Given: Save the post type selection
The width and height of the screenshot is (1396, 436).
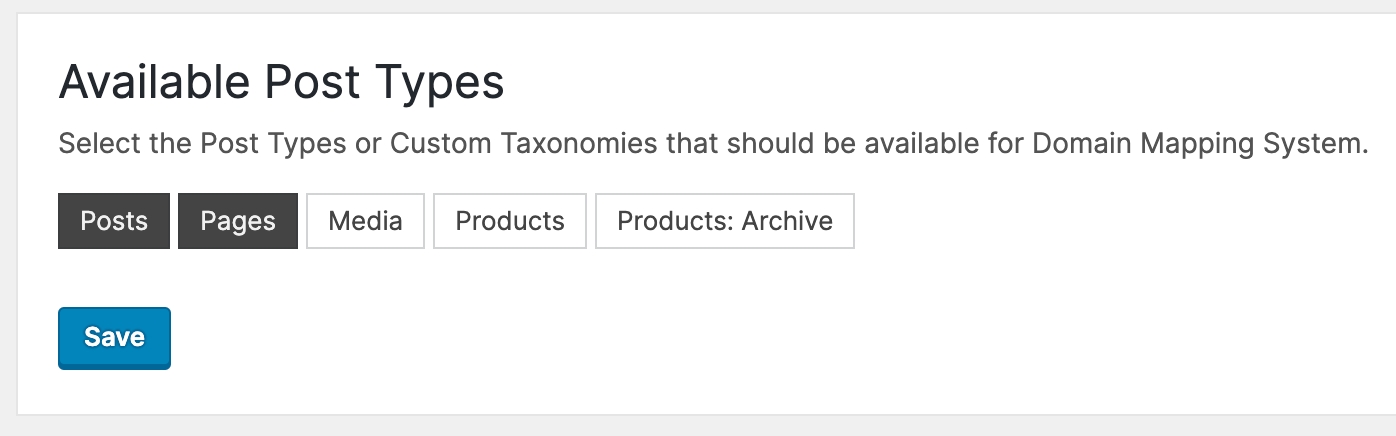Looking at the screenshot, I should [x=114, y=338].
